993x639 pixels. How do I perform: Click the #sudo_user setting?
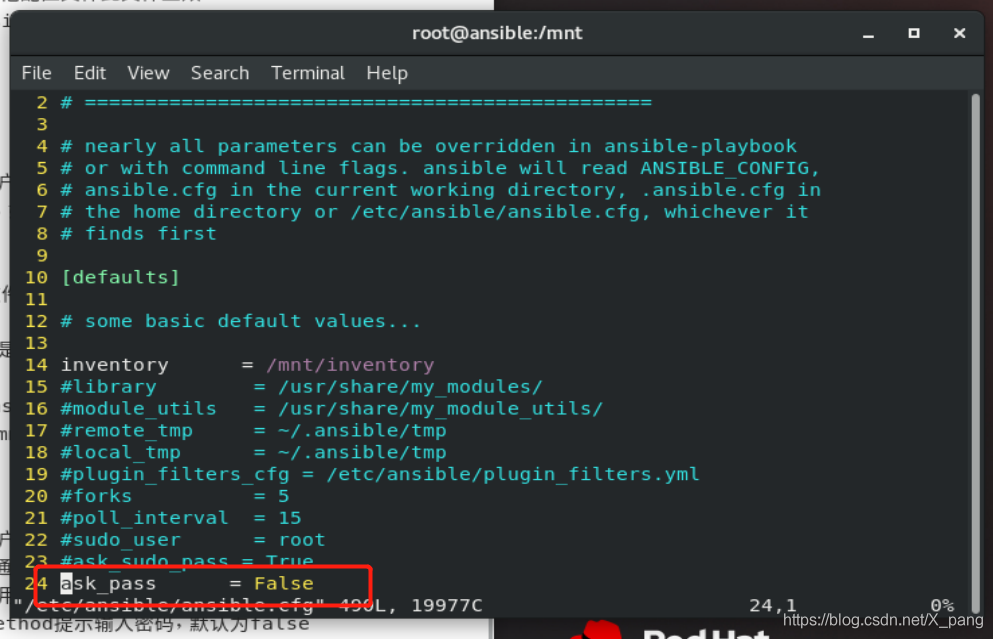pyautogui.click(x=120, y=540)
